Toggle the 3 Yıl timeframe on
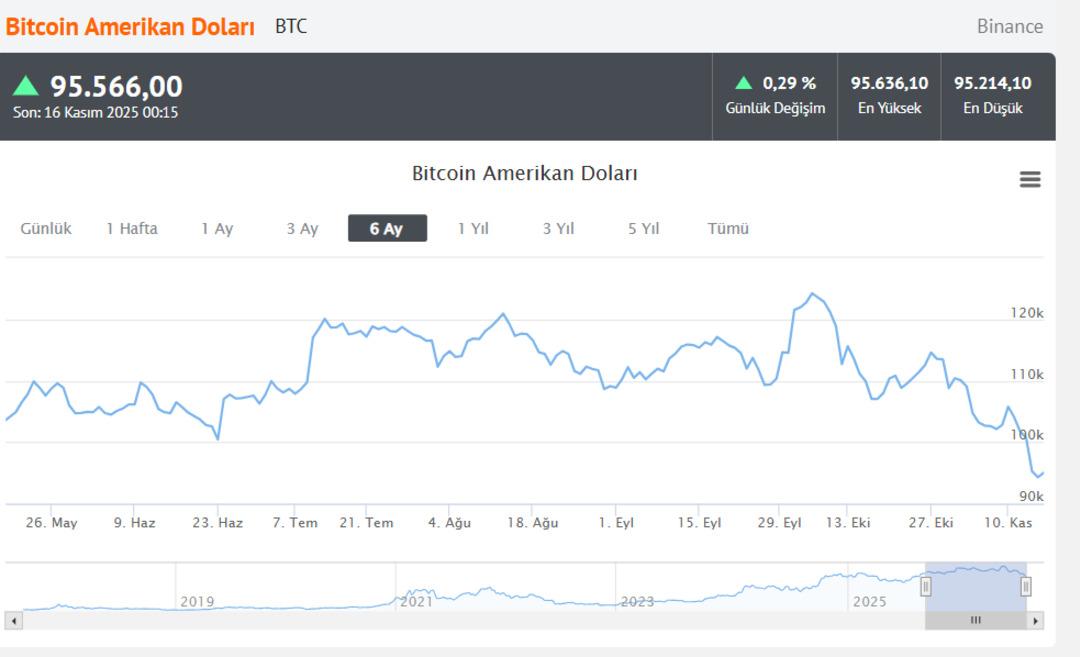The width and height of the screenshot is (1080, 657). (557, 228)
